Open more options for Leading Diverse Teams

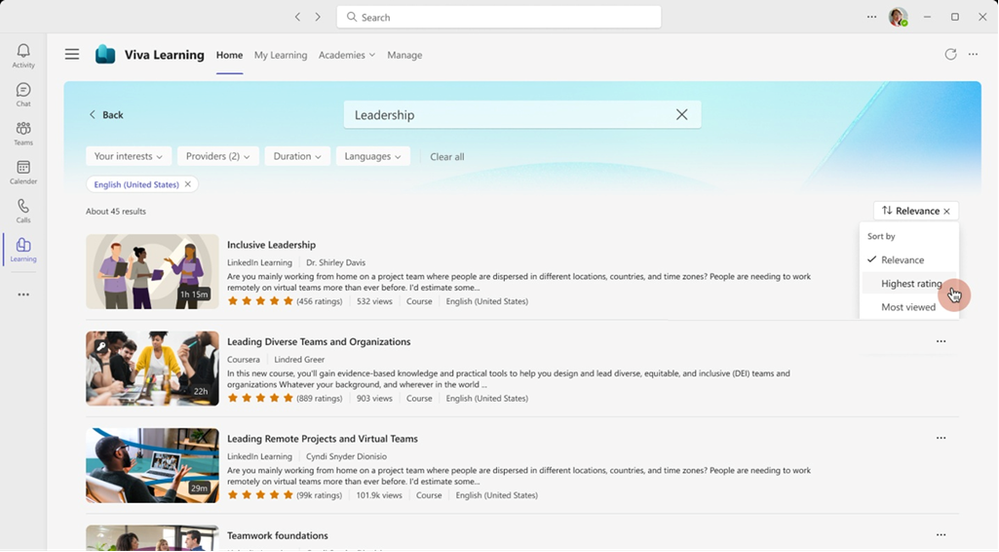click(941, 342)
